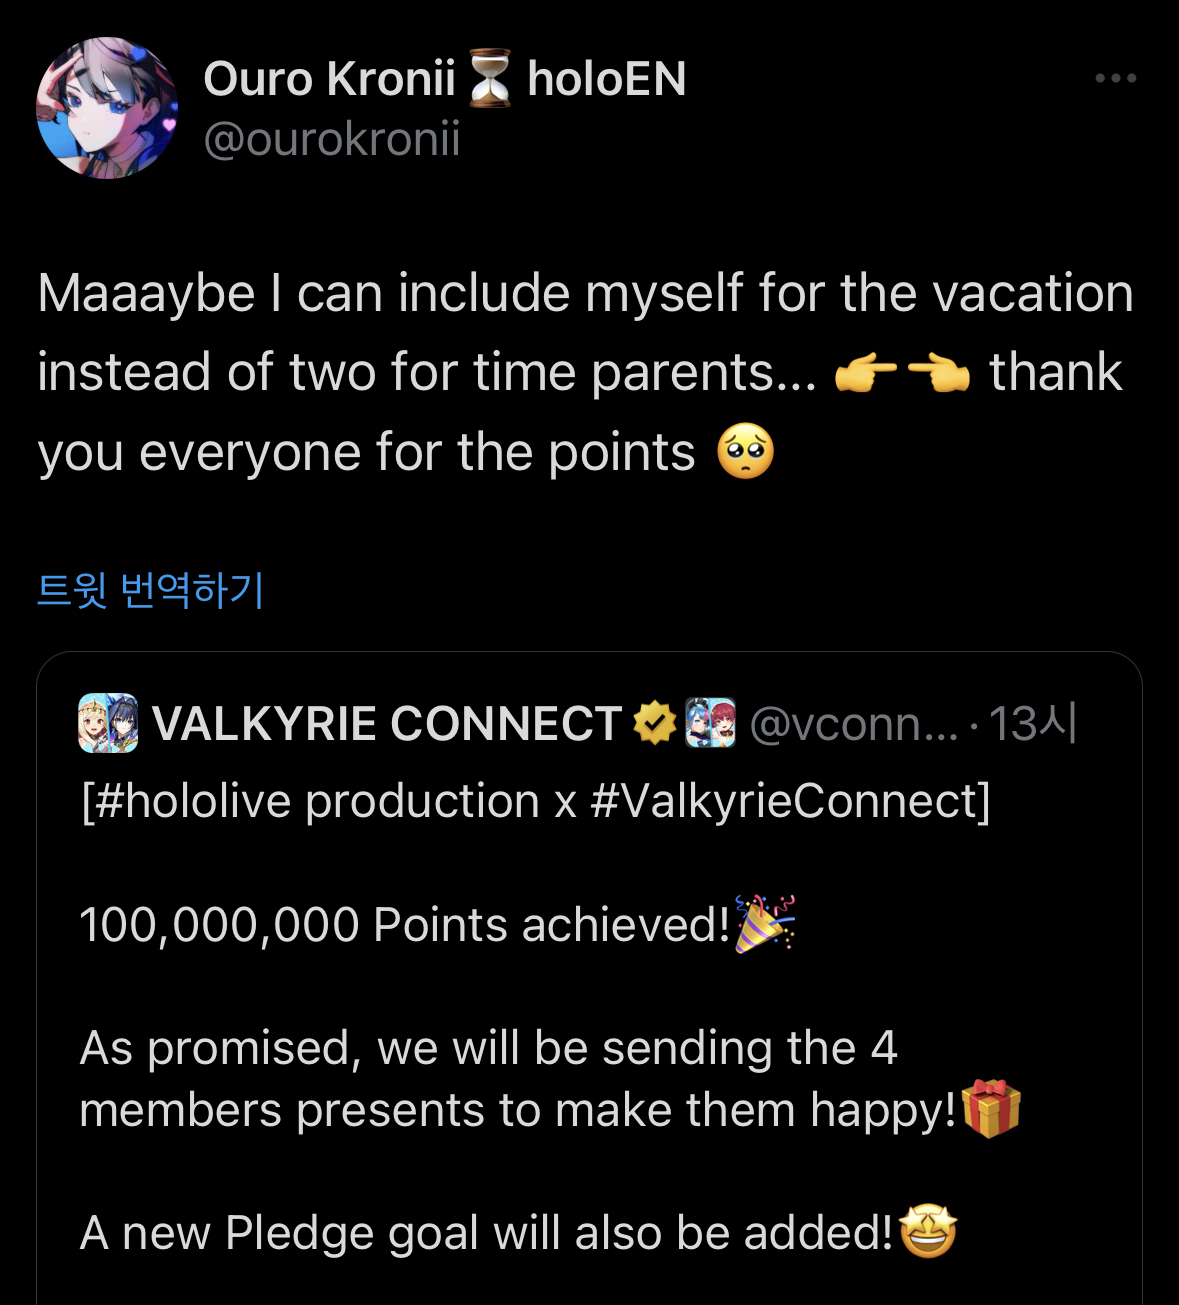Tap the pointing fingers emoji pair
Screen dimensions: 1179x1305
[902, 374]
